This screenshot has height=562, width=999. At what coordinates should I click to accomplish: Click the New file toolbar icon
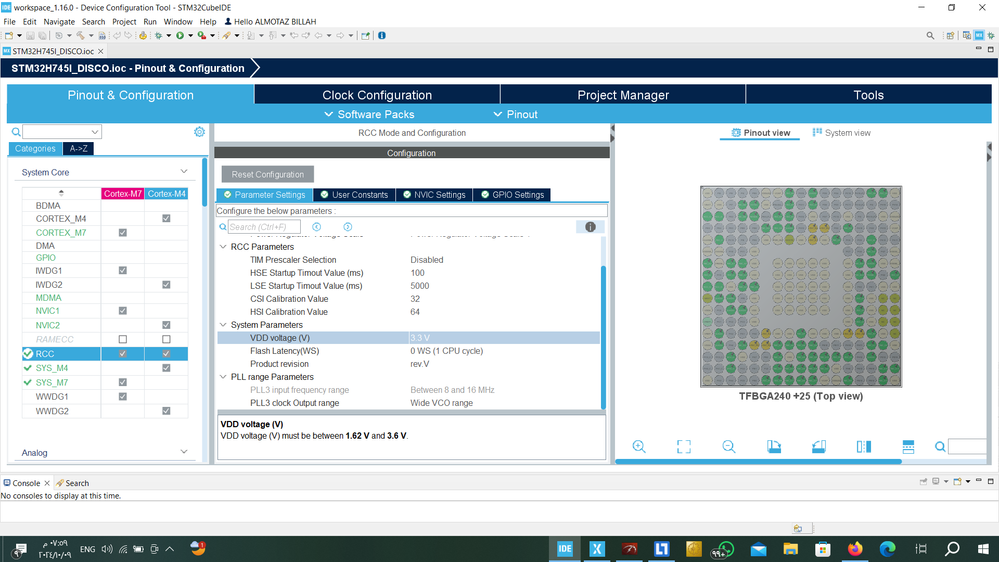pos(9,36)
